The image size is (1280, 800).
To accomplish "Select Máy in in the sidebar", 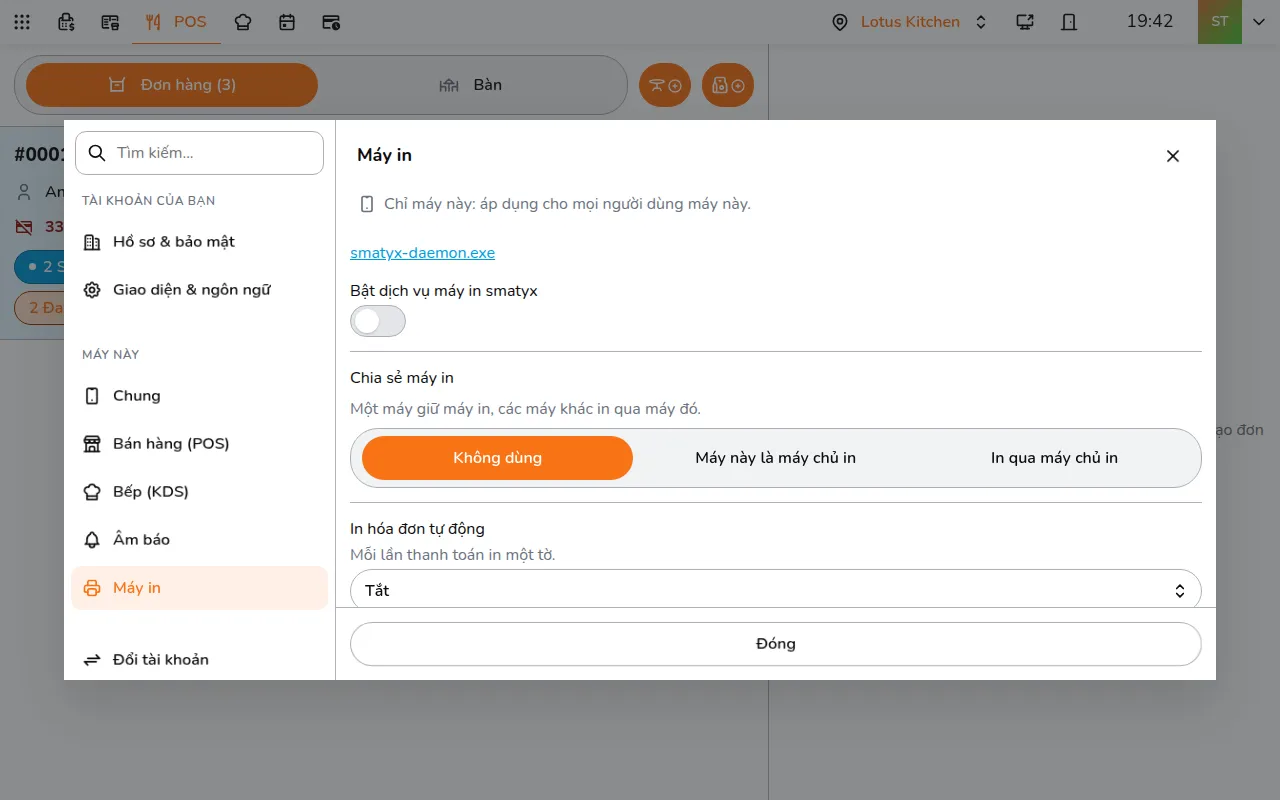I will 200,588.
